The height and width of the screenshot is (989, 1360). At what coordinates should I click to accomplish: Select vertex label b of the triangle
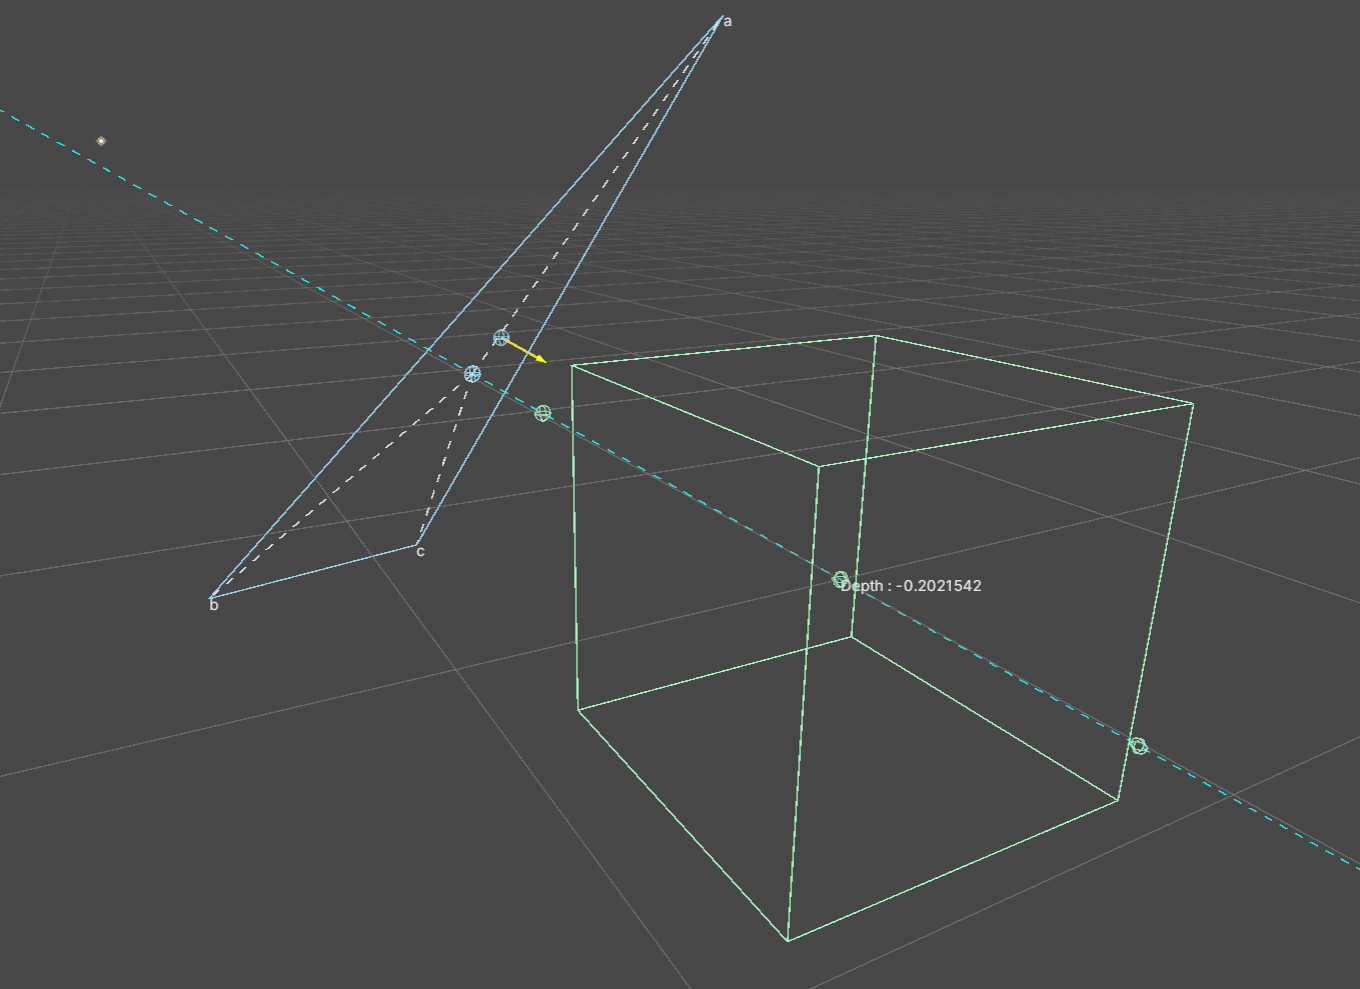[x=212, y=605]
